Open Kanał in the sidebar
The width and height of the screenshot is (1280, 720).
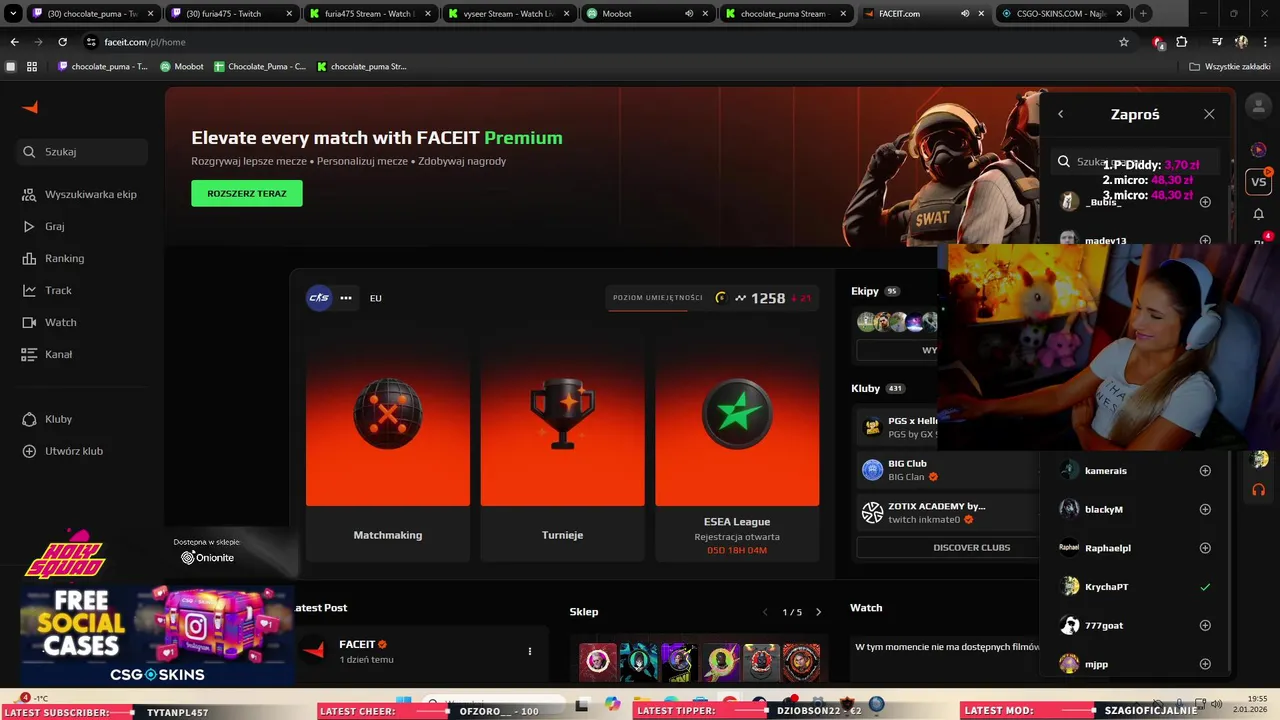point(48,354)
